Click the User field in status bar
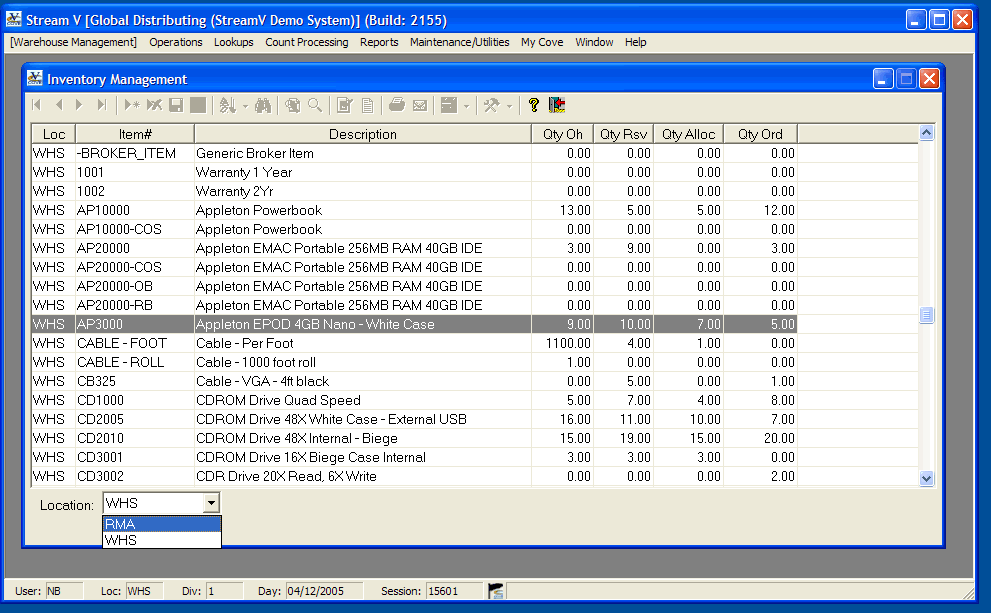The width and height of the screenshot is (991, 613). [x=64, y=591]
